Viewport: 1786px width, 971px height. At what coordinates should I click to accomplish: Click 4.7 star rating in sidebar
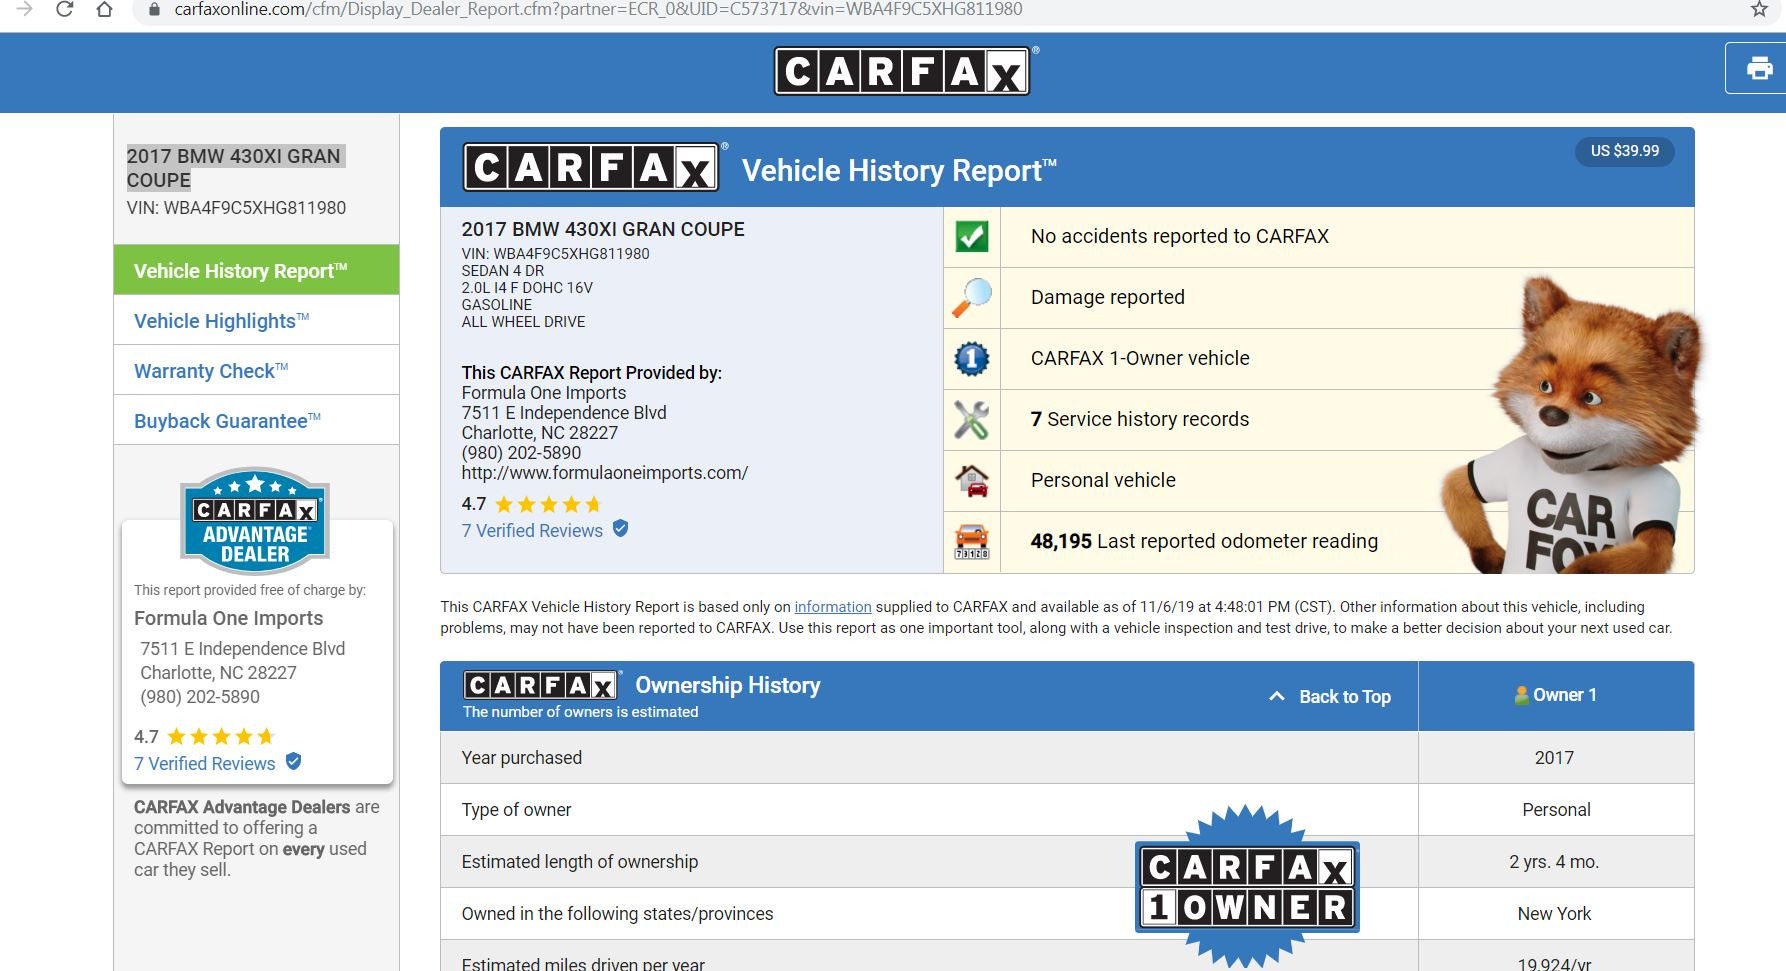[204, 737]
